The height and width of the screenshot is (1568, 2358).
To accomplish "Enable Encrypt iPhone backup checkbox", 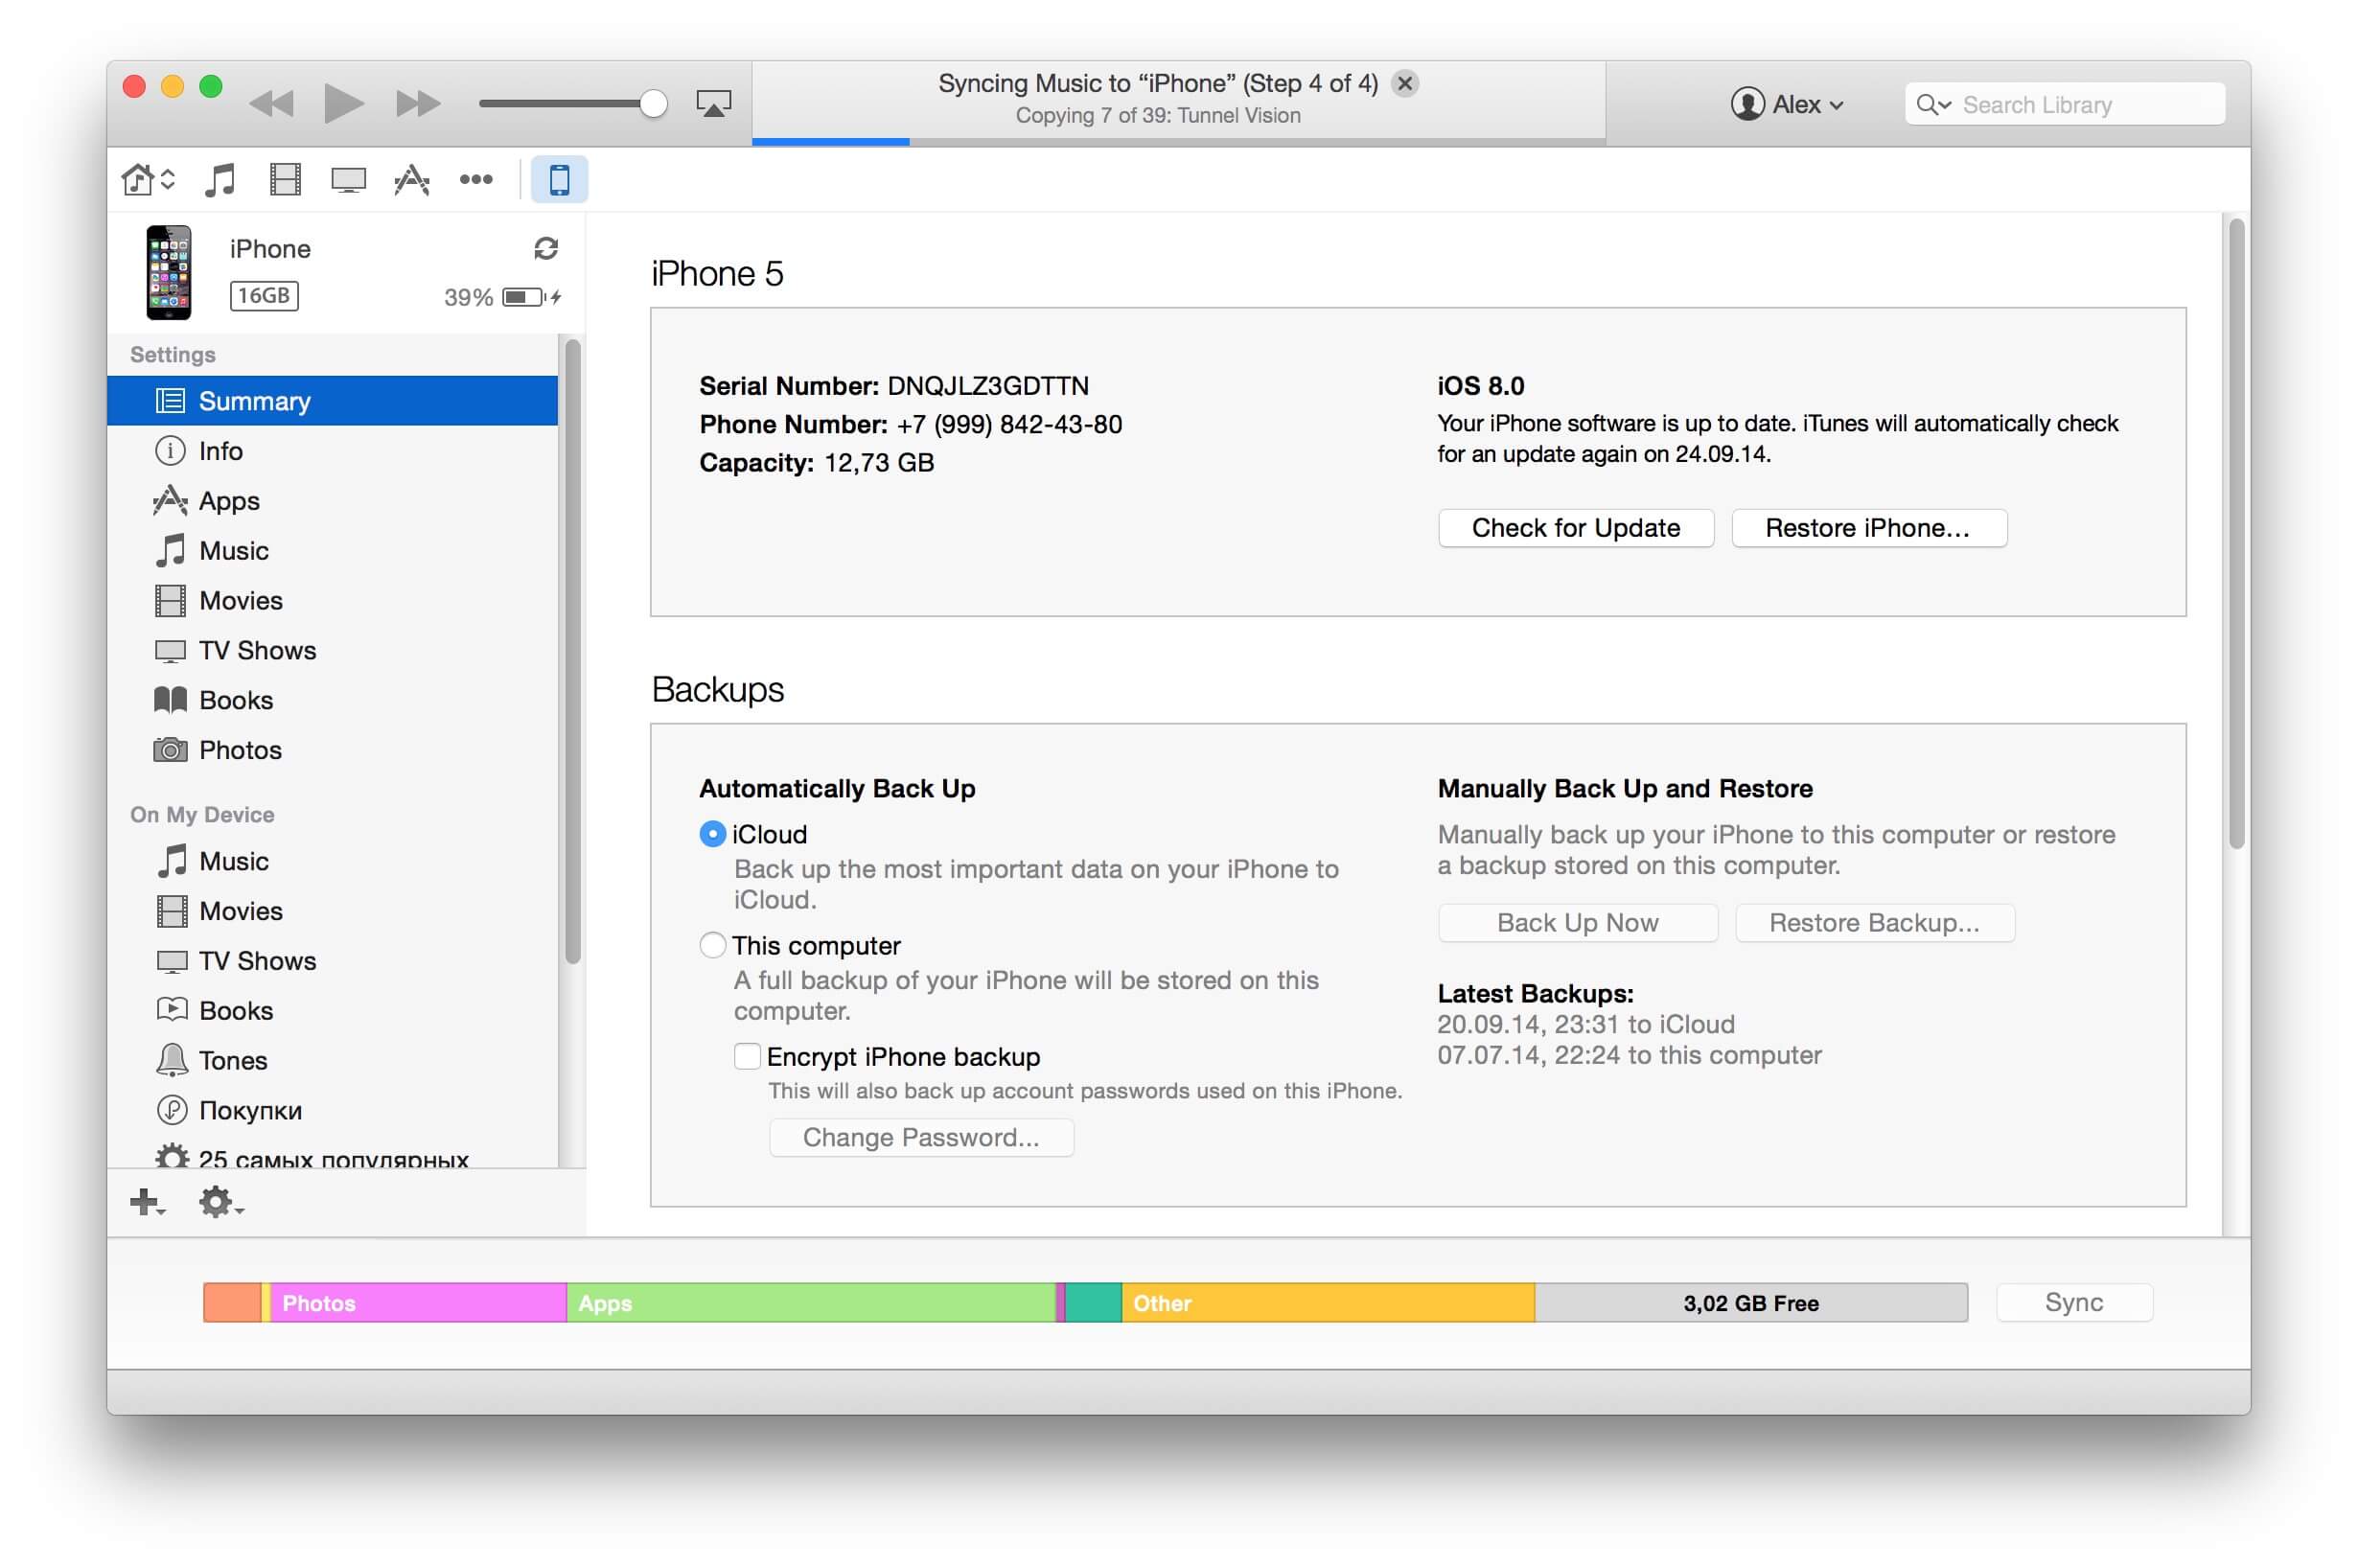I will pyautogui.click(x=747, y=1057).
